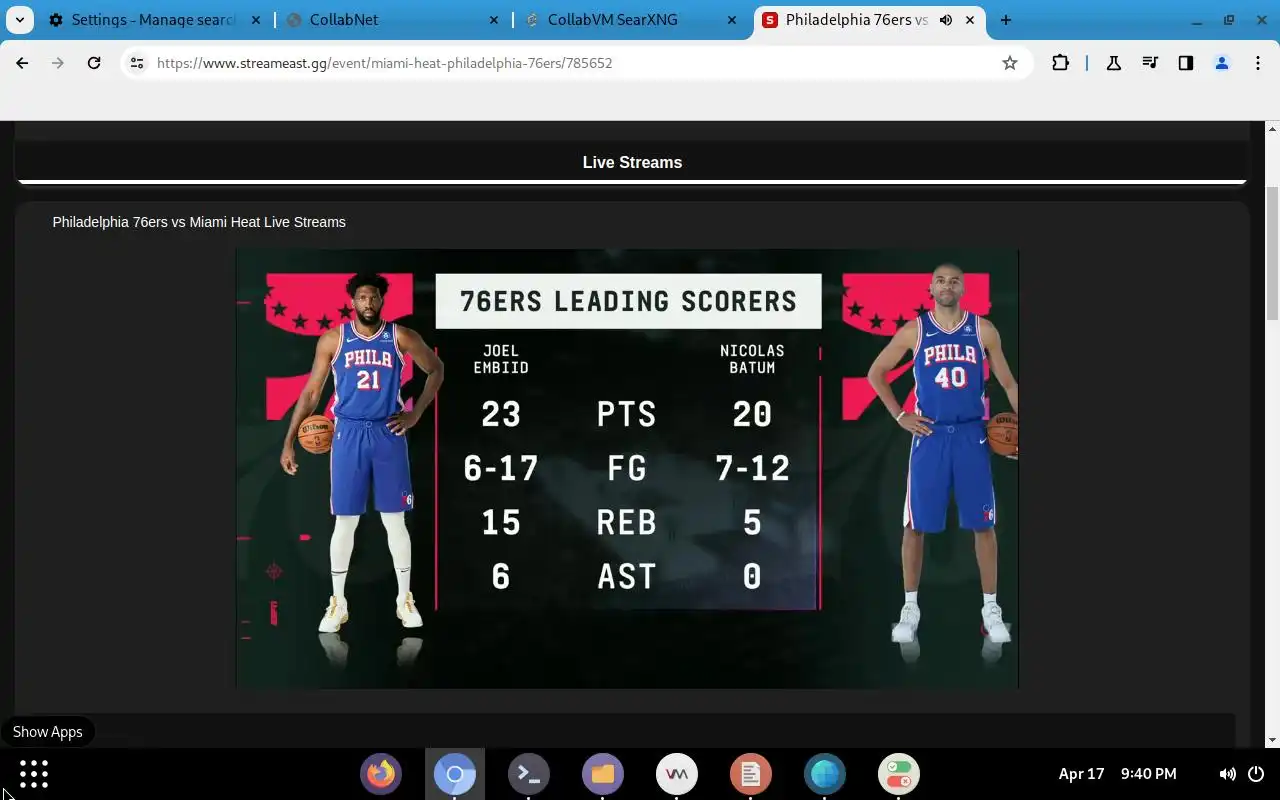
Task: Open the globe web browser dock icon
Action: click(825, 774)
